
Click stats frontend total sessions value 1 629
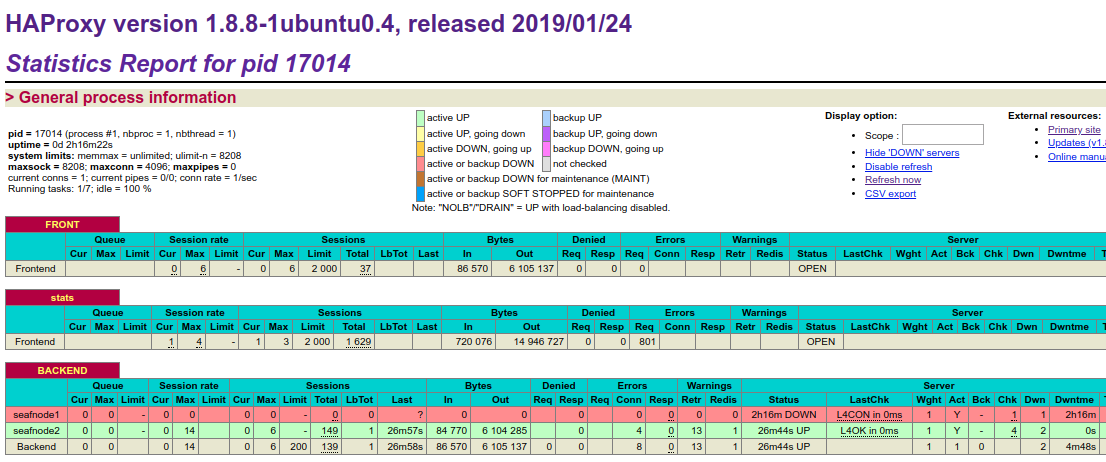click(357, 342)
